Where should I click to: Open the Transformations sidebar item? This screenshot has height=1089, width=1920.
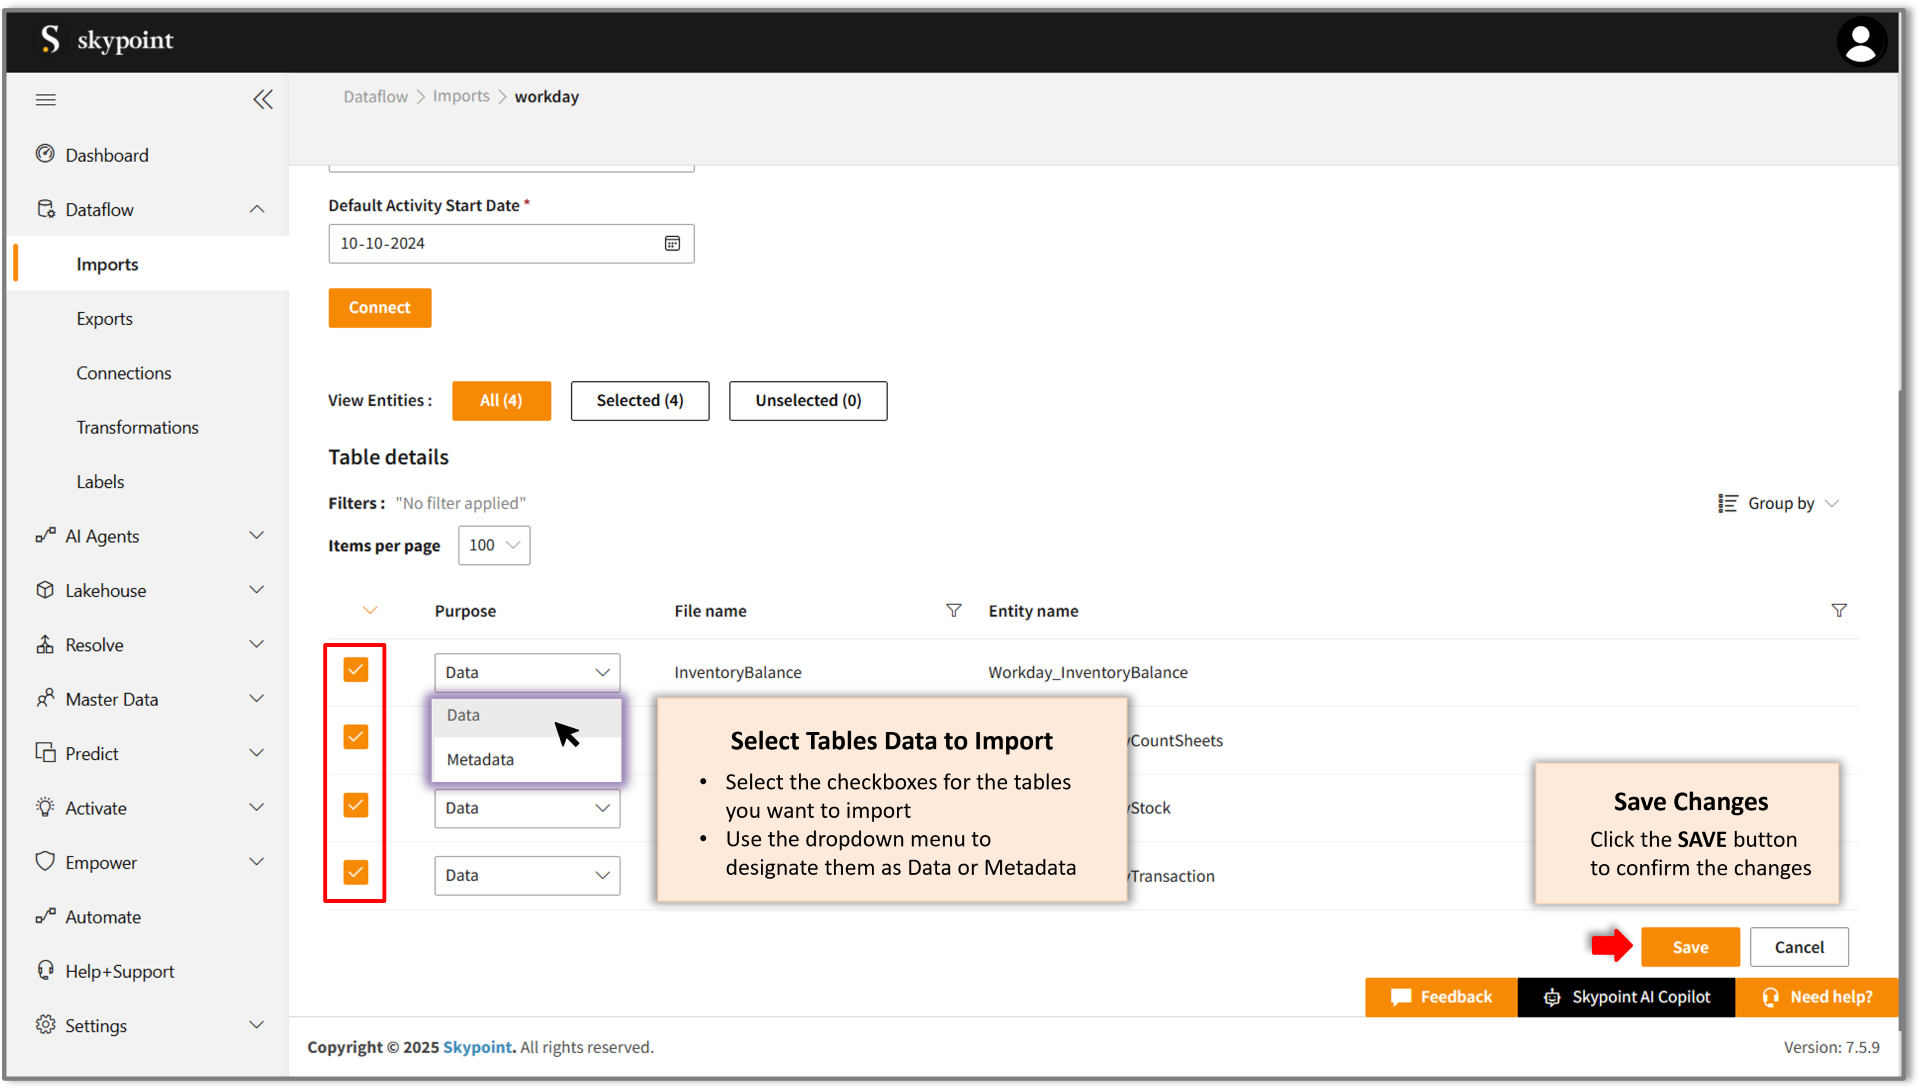pos(138,427)
